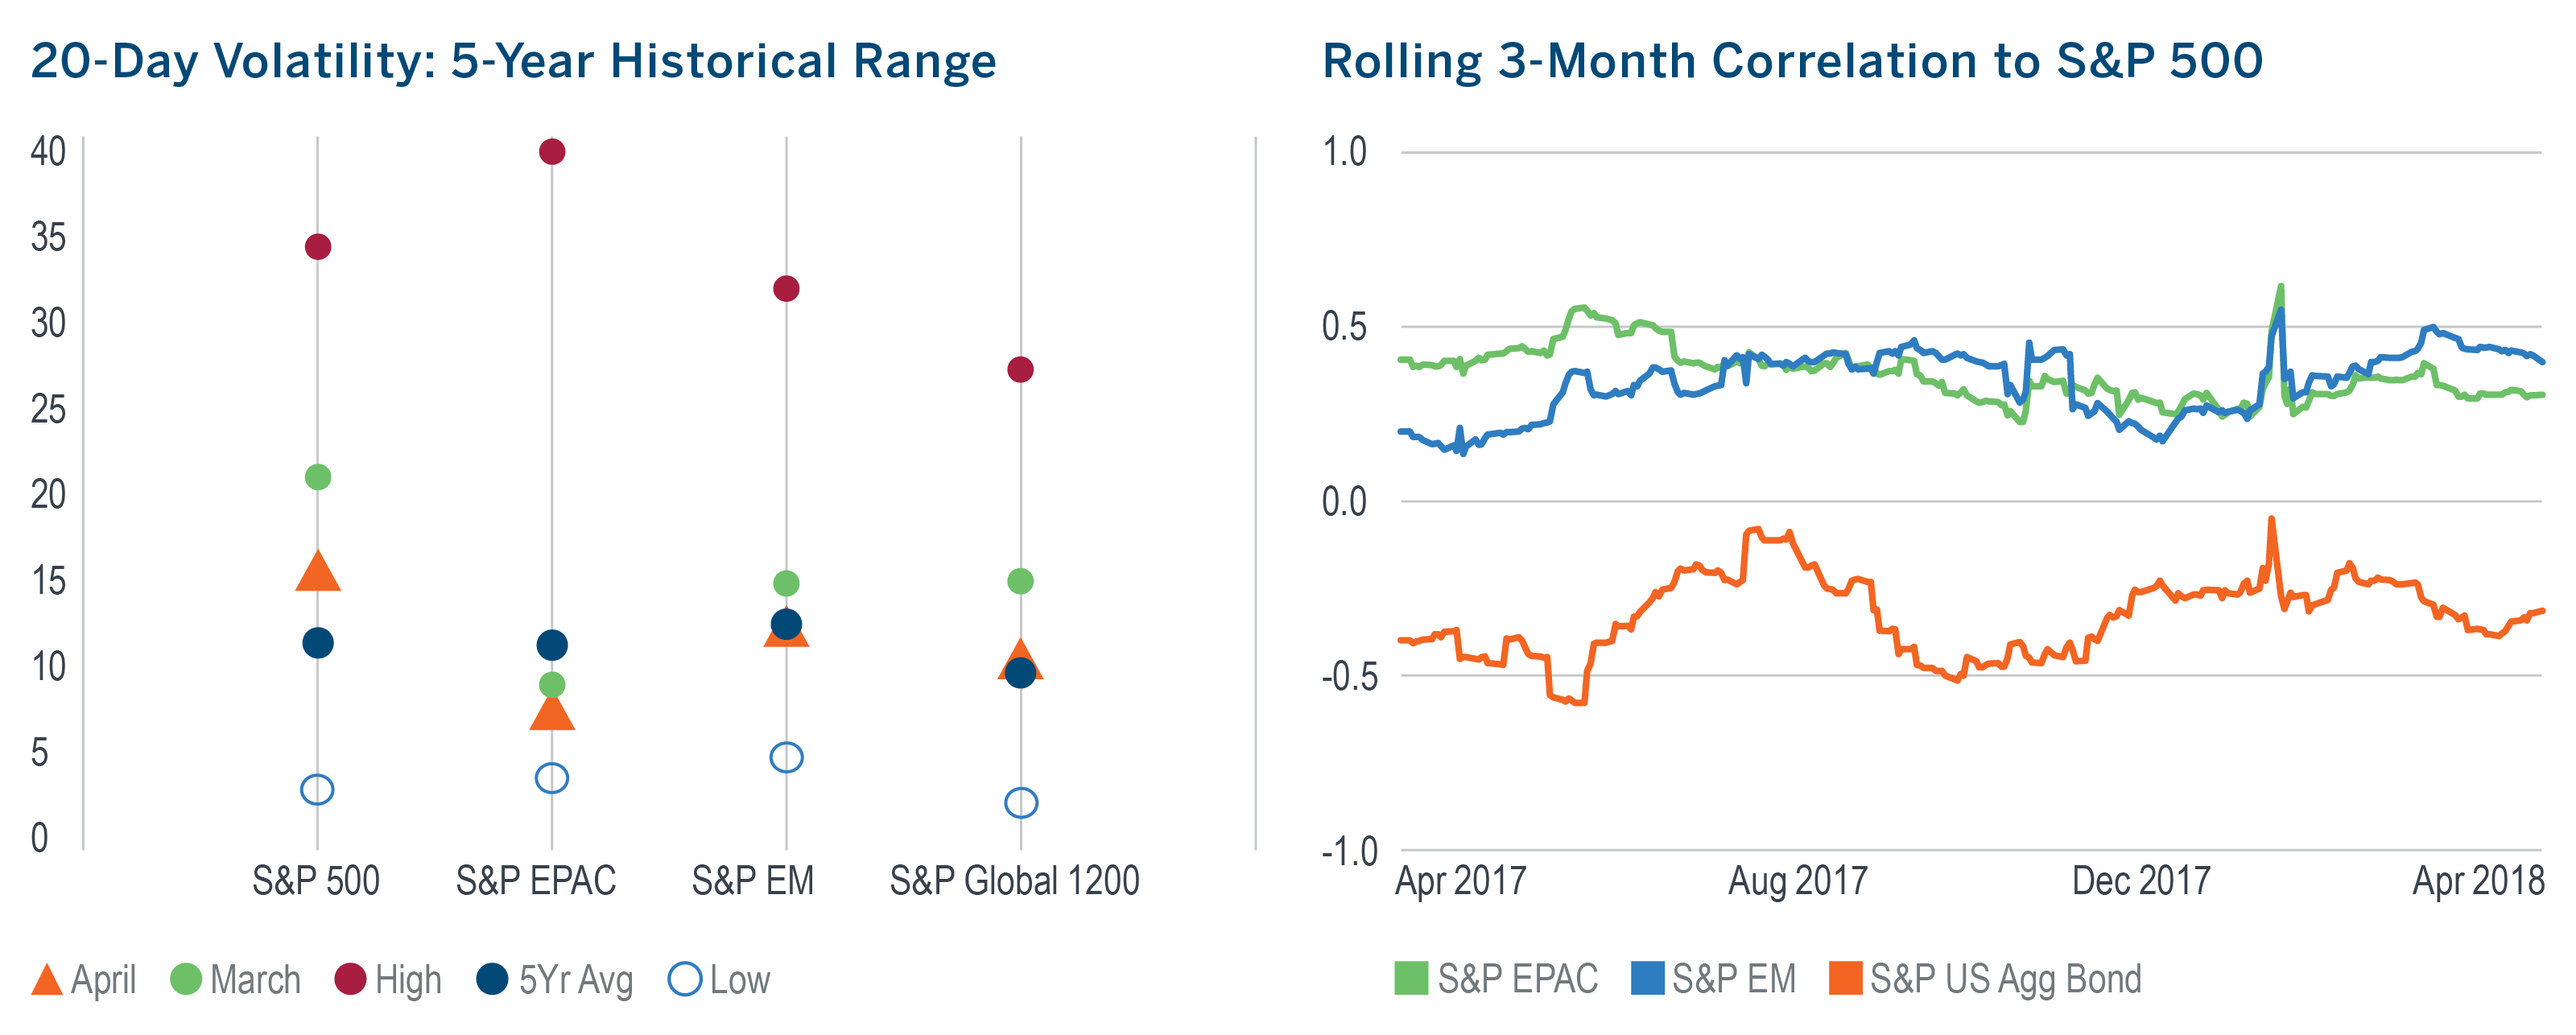This screenshot has width=2576, height=1035.
Task: Click the Rolling 3-Month Correlation title
Action: click(x=1792, y=61)
